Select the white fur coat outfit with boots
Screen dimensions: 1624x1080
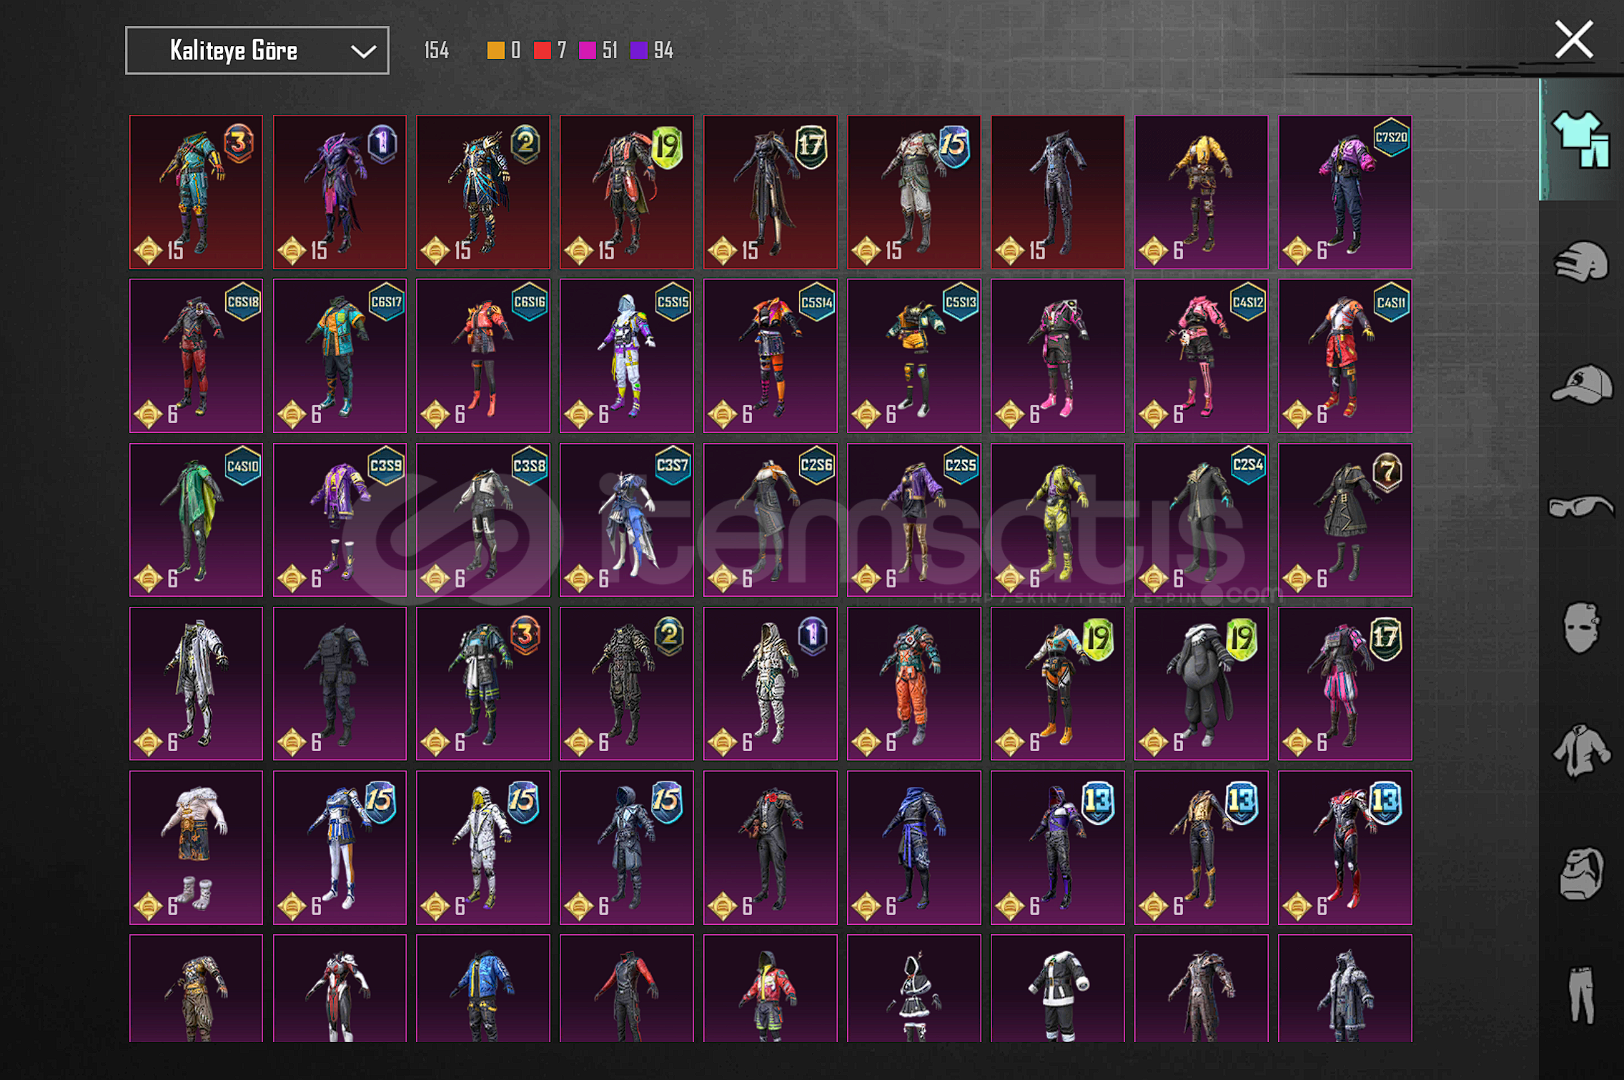196,847
